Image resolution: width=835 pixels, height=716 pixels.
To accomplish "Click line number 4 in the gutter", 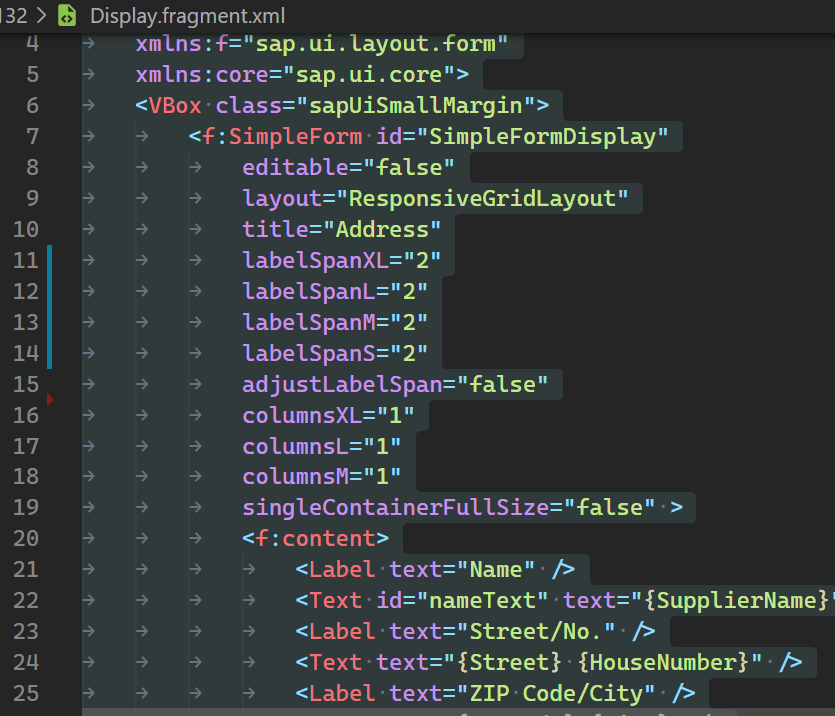I will pyautogui.click(x=32, y=44).
